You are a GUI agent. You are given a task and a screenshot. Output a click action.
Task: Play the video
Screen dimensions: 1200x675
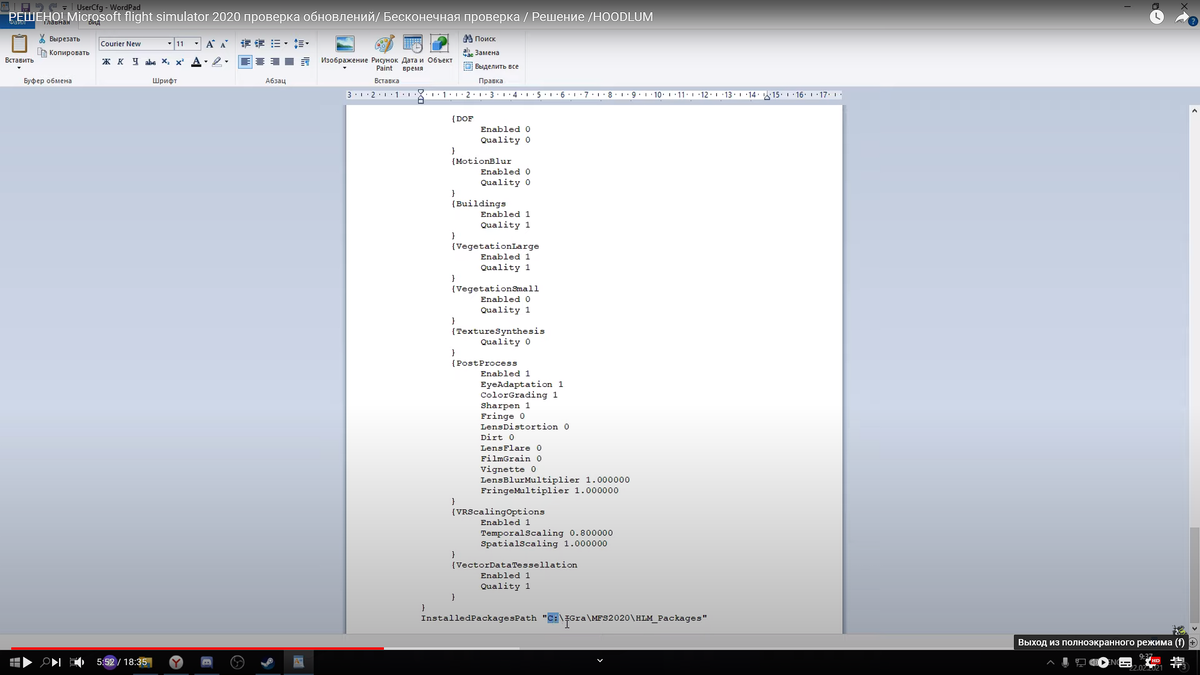point(27,662)
